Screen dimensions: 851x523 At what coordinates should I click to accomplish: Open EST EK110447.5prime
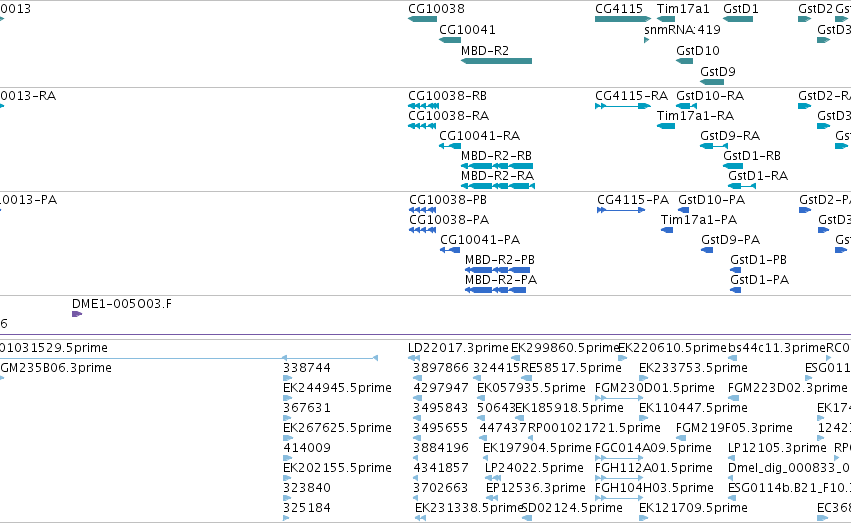click(693, 409)
